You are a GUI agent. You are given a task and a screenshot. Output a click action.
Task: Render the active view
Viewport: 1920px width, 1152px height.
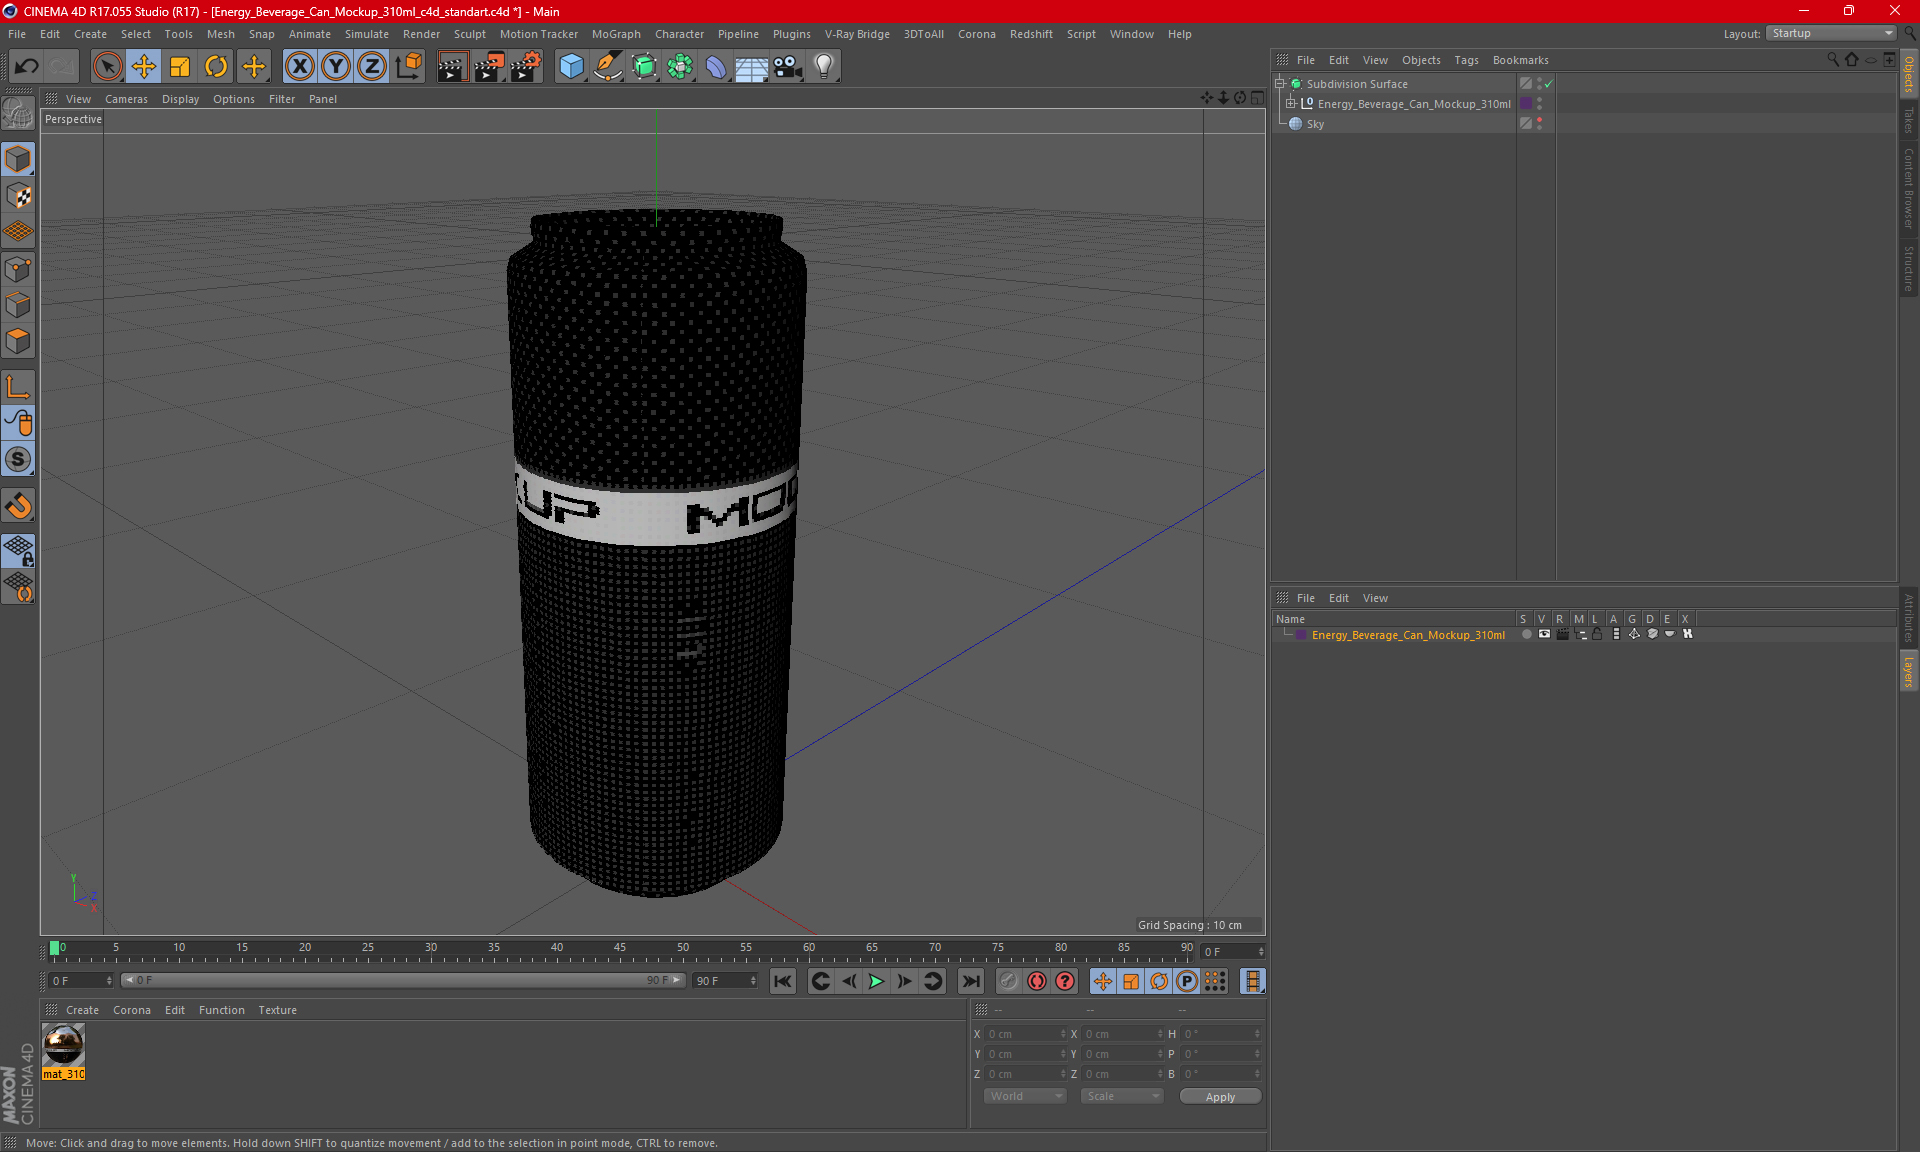point(452,67)
